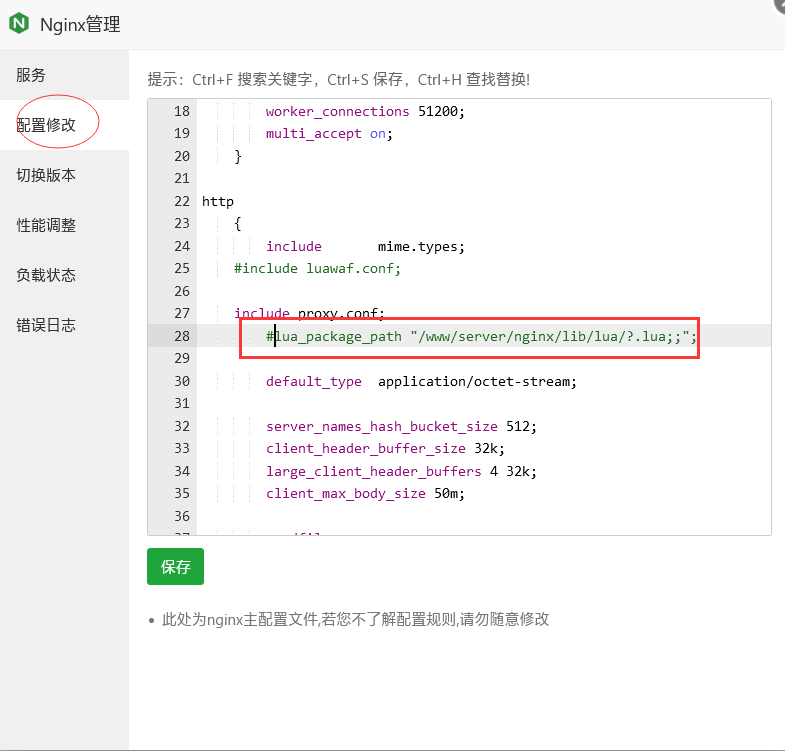Click the include proxy.conf line
This screenshot has height=751, width=785.
point(309,313)
